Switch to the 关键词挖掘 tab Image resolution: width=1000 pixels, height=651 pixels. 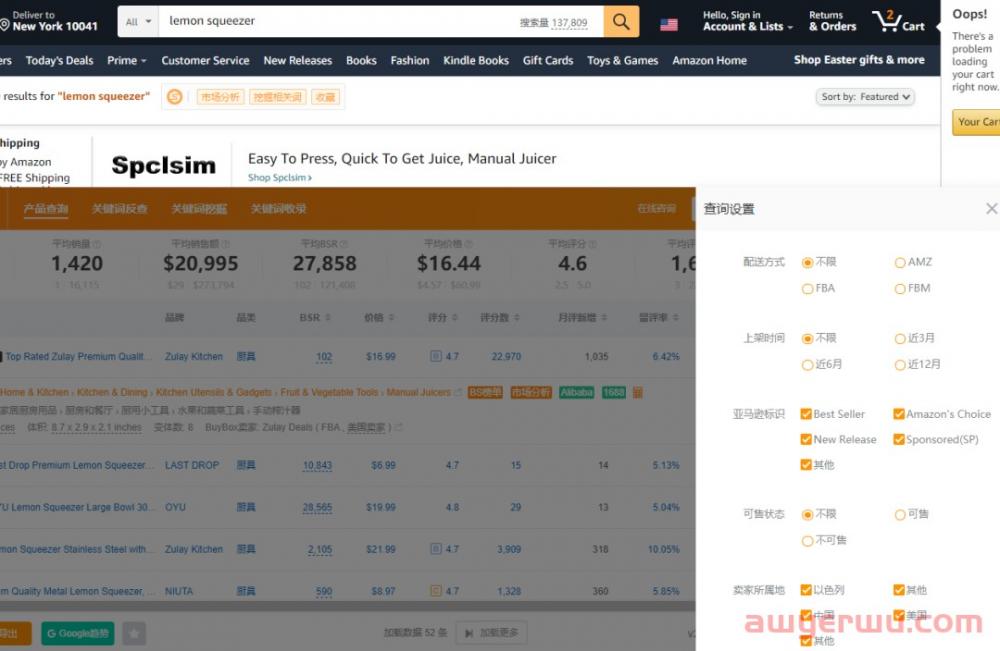point(199,208)
